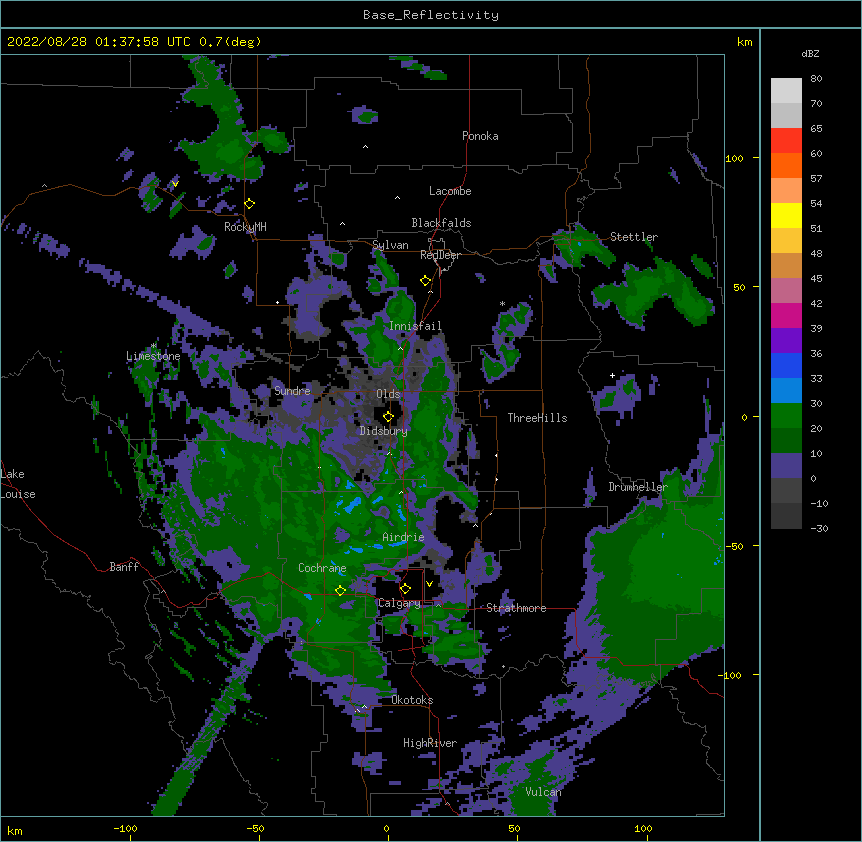862x842 pixels.
Task: Click the RedDeer label
Action: point(440,255)
